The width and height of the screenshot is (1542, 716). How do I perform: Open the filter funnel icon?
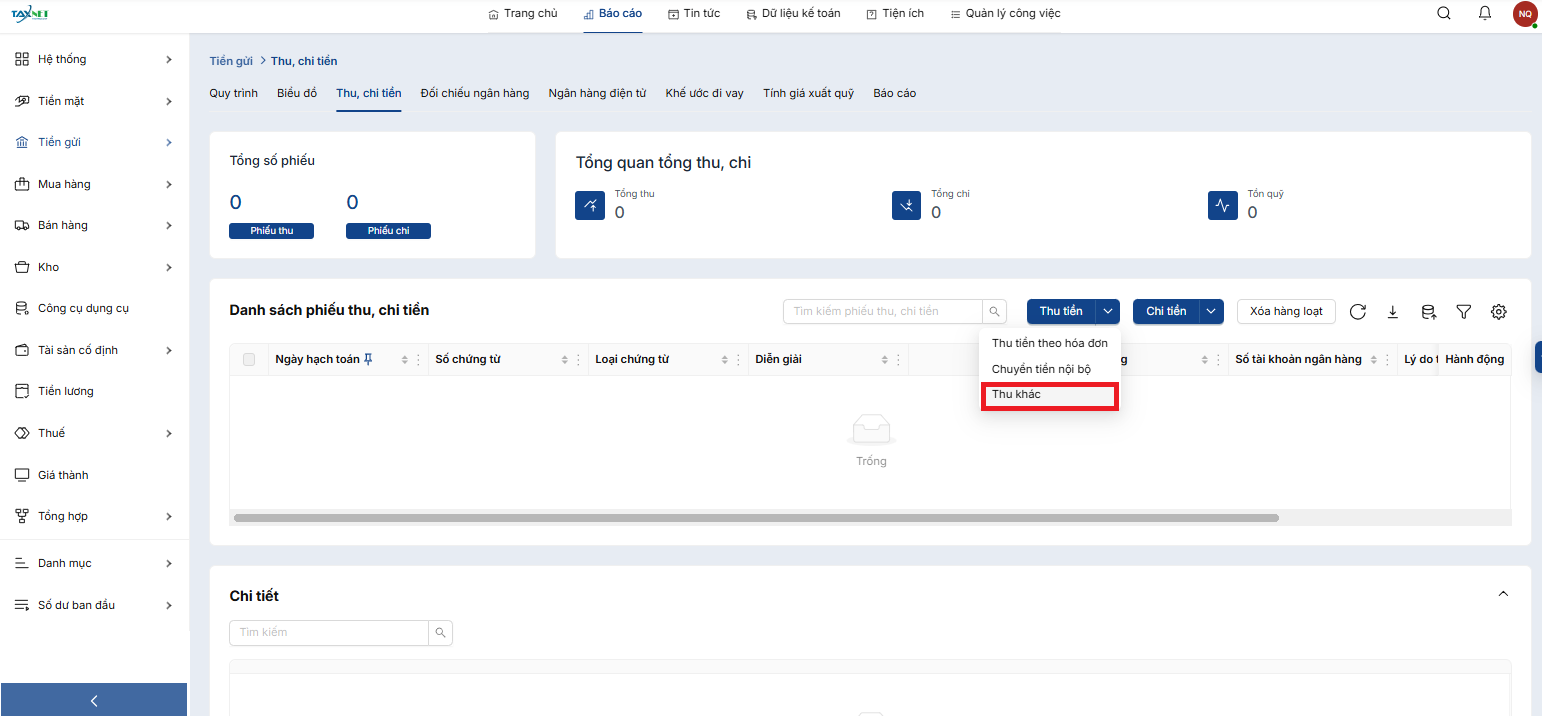pyautogui.click(x=1463, y=312)
